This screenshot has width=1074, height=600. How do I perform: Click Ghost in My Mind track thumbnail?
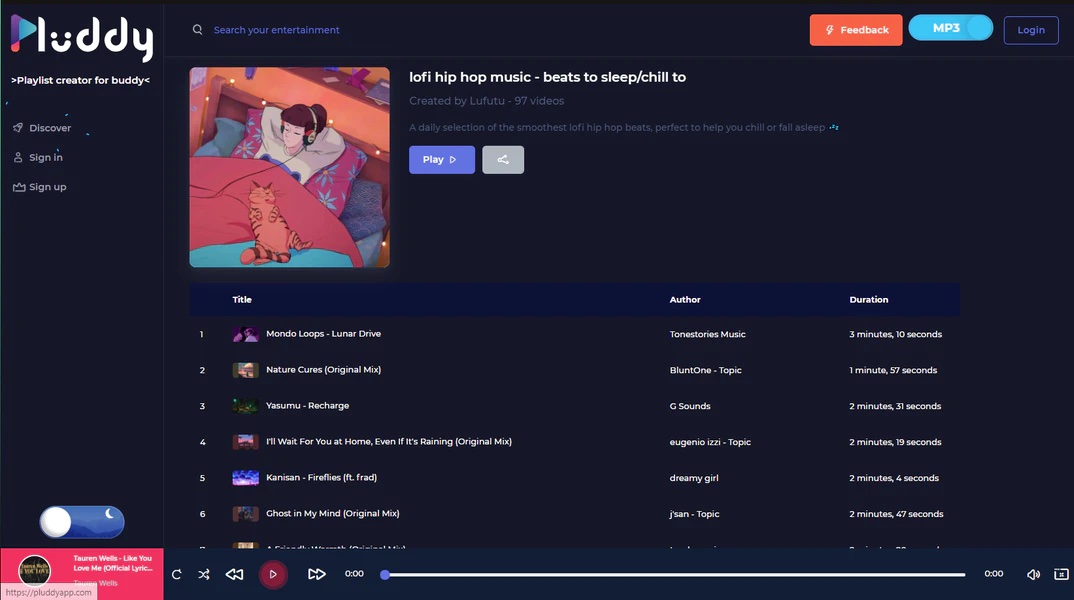pos(245,514)
